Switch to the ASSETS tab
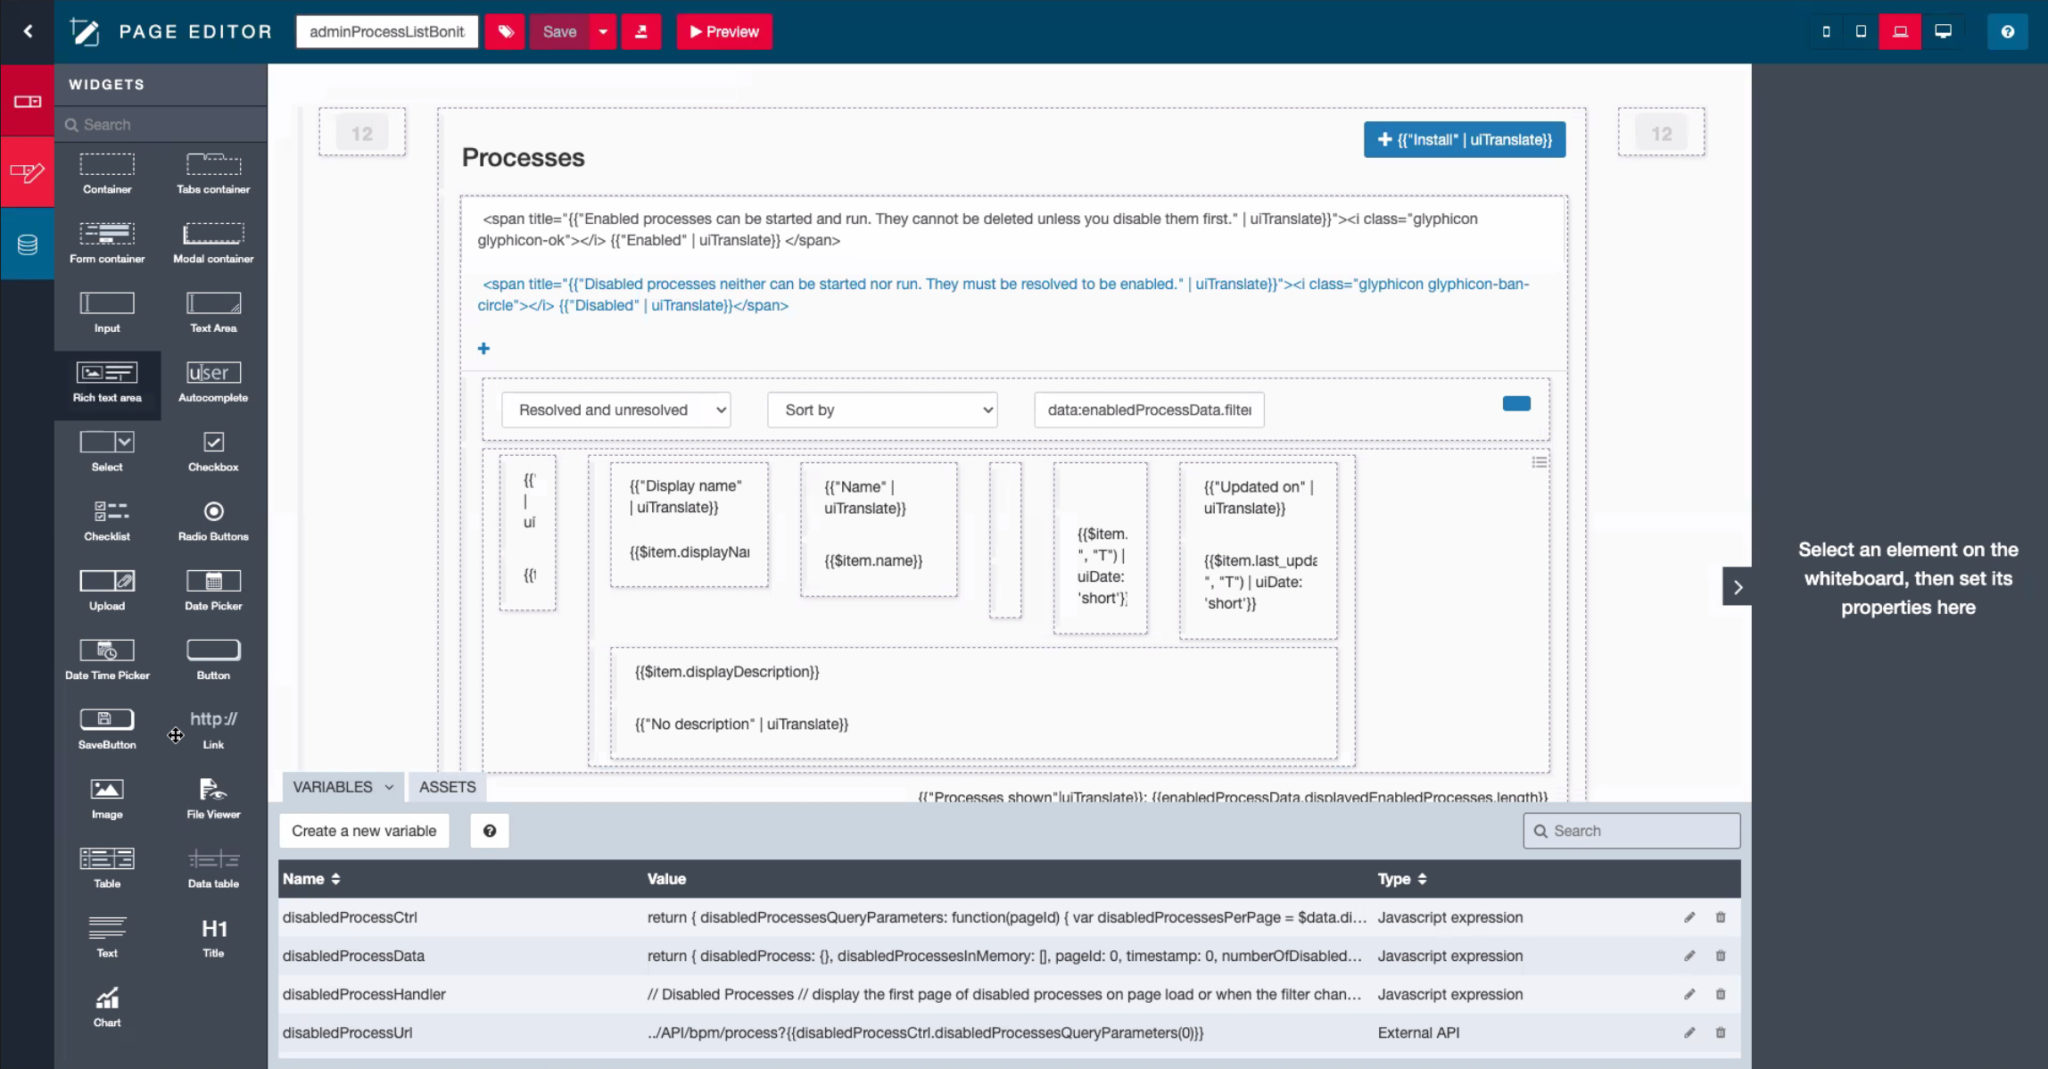The image size is (2048, 1069). click(x=446, y=787)
